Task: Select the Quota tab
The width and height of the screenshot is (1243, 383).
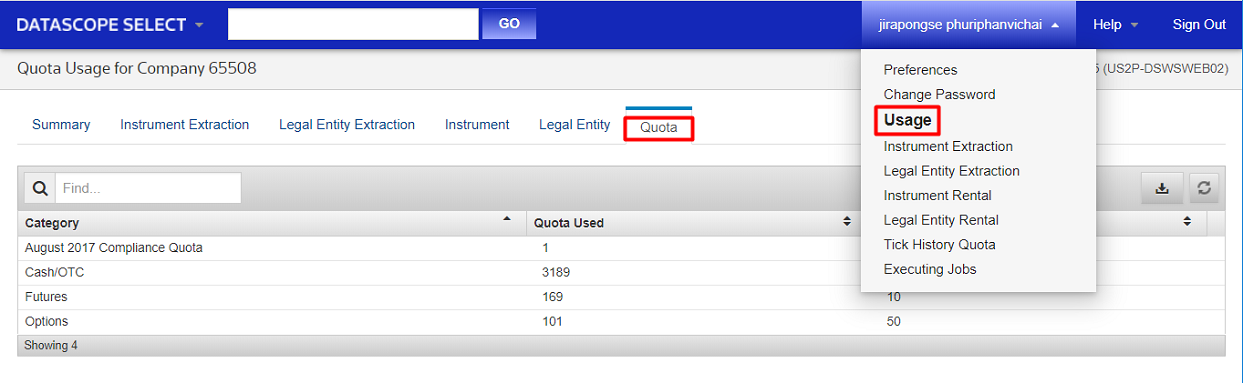Action: pyautogui.click(x=659, y=127)
